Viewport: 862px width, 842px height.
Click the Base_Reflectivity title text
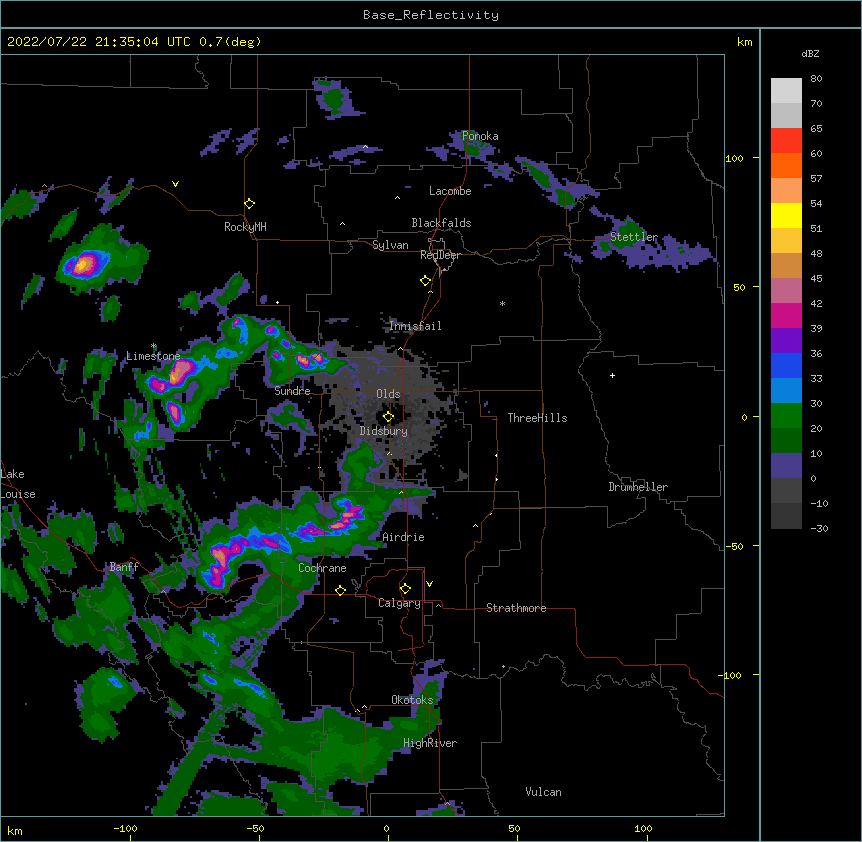[430, 15]
